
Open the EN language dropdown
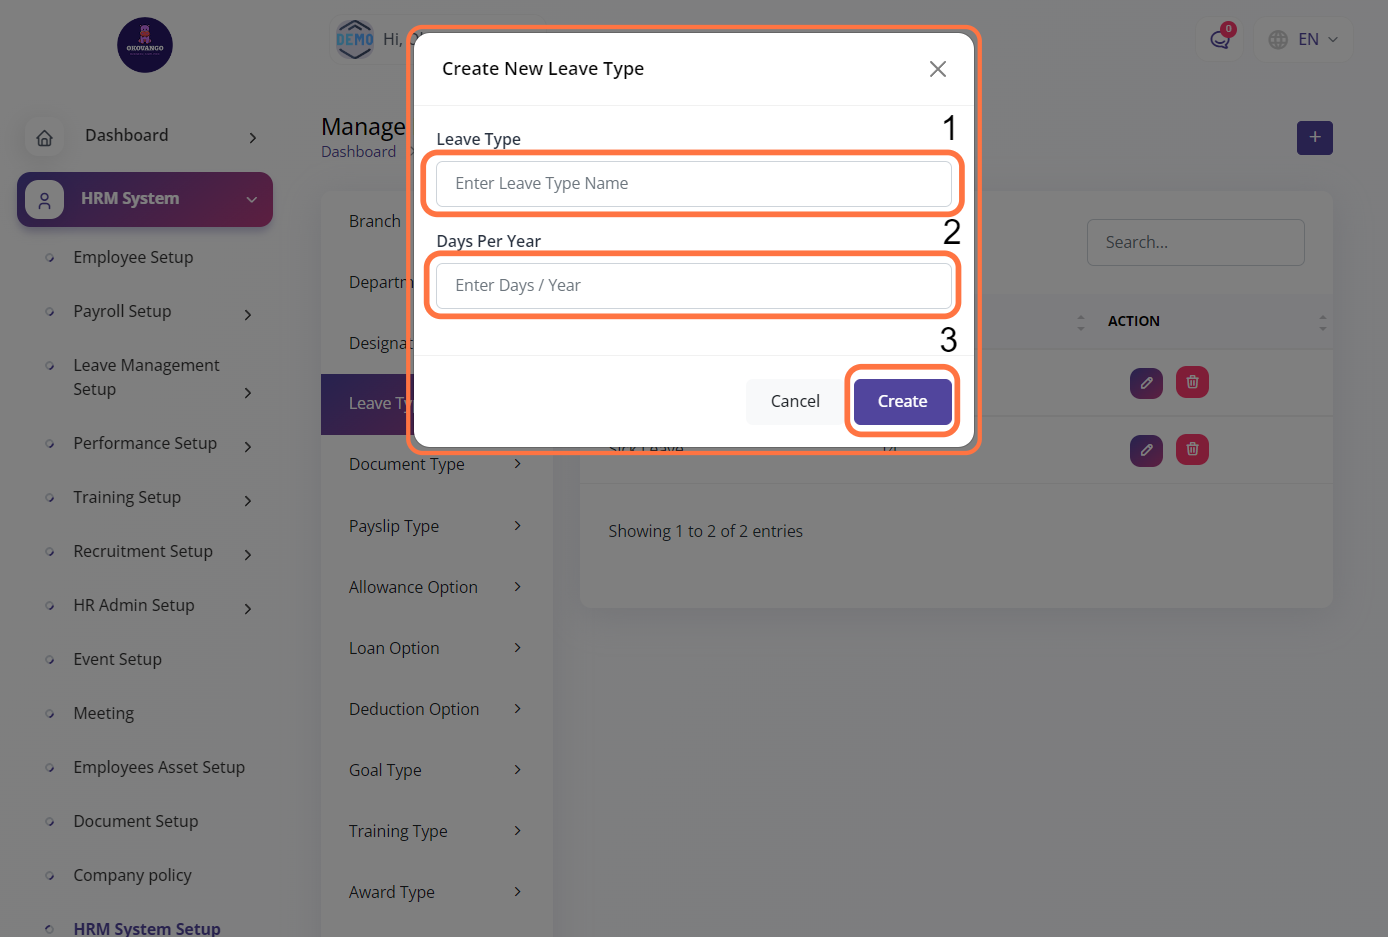click(x=1303, y=40)
